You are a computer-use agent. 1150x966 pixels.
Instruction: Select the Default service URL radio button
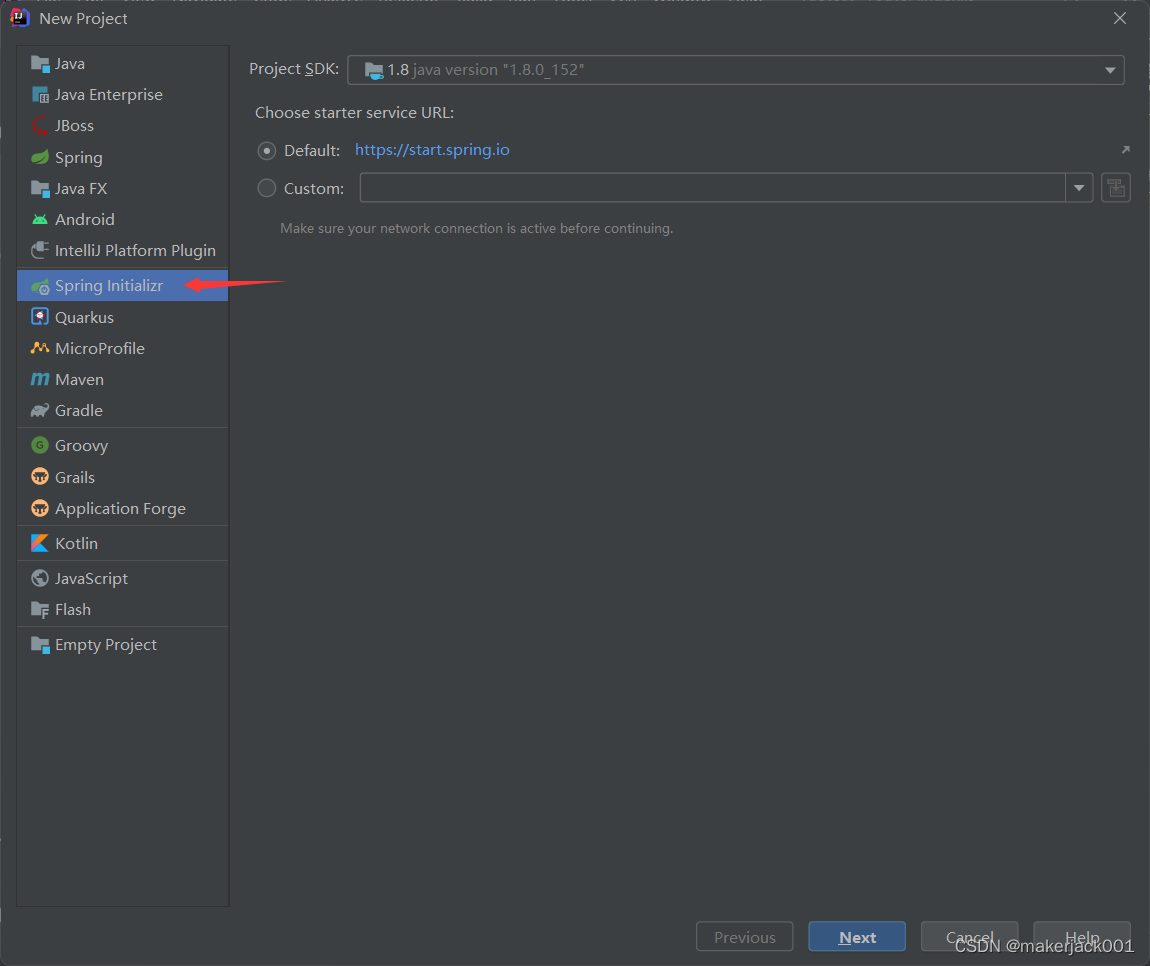coord(267,150)
